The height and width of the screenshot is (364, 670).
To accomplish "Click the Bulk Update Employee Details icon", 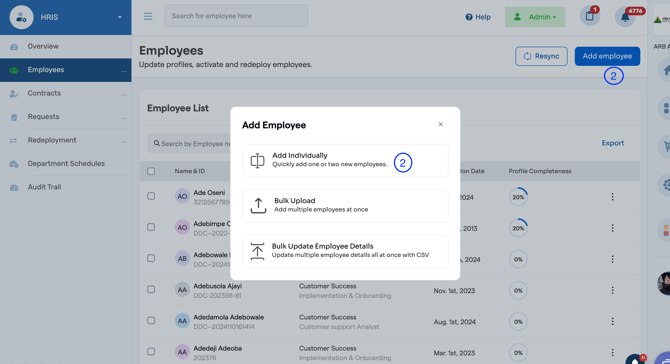I will [257, 251].
